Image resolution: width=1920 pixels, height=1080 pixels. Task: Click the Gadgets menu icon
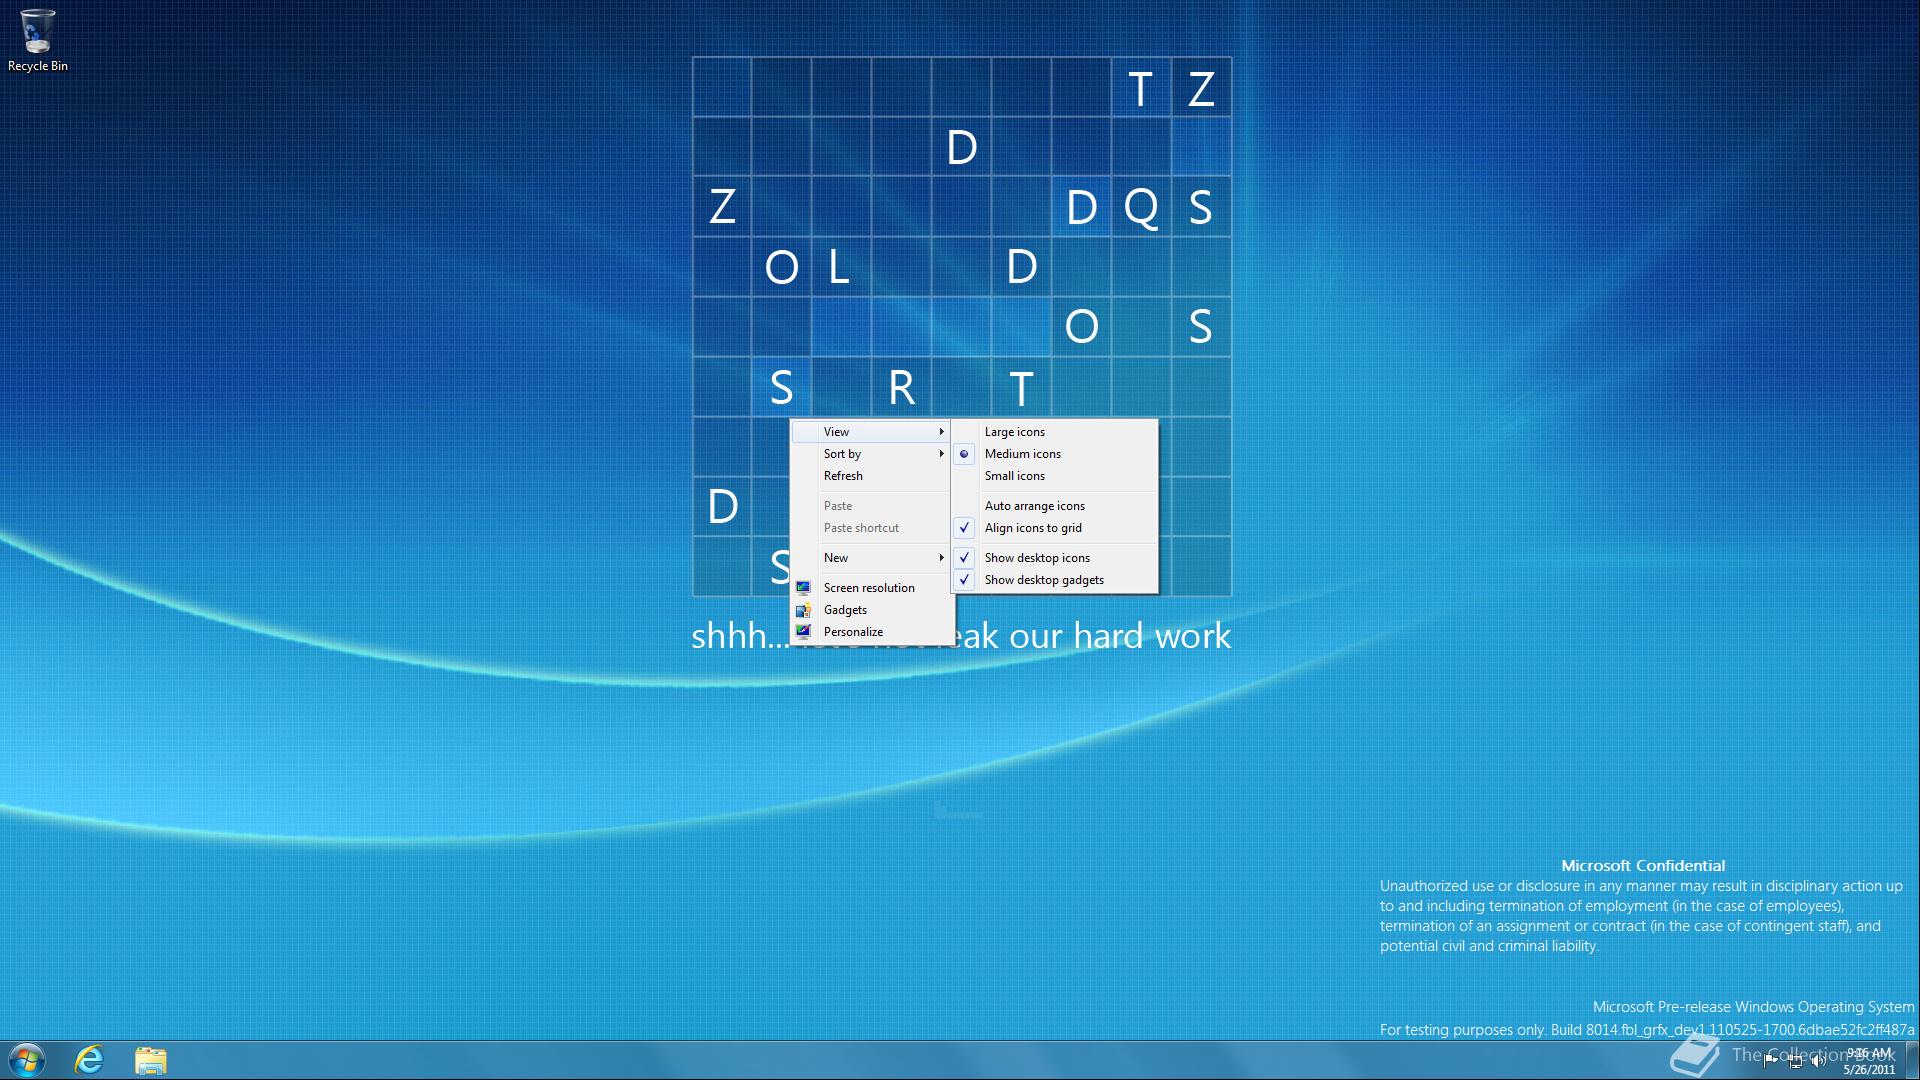pos(803,610)
